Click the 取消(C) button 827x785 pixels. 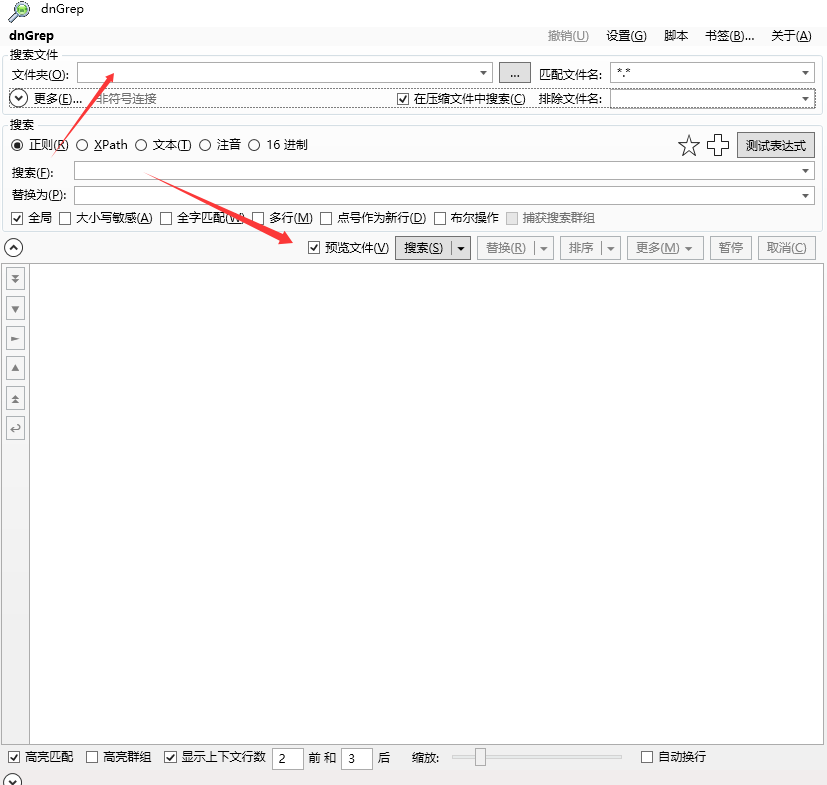coord(786,248)
